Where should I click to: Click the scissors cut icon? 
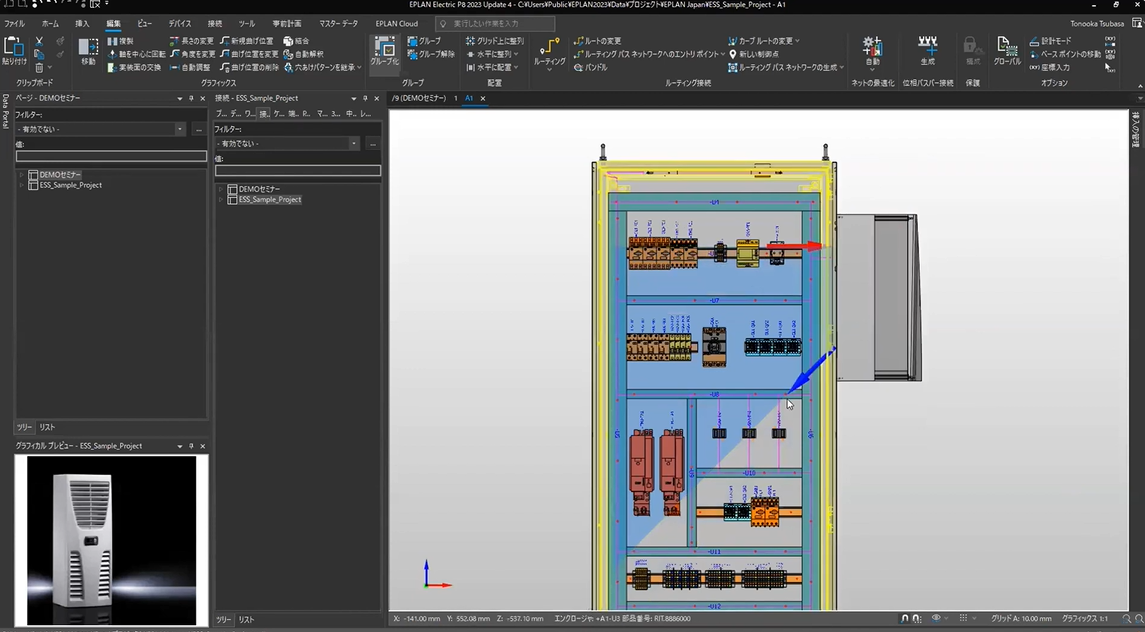tap(39, 41)
